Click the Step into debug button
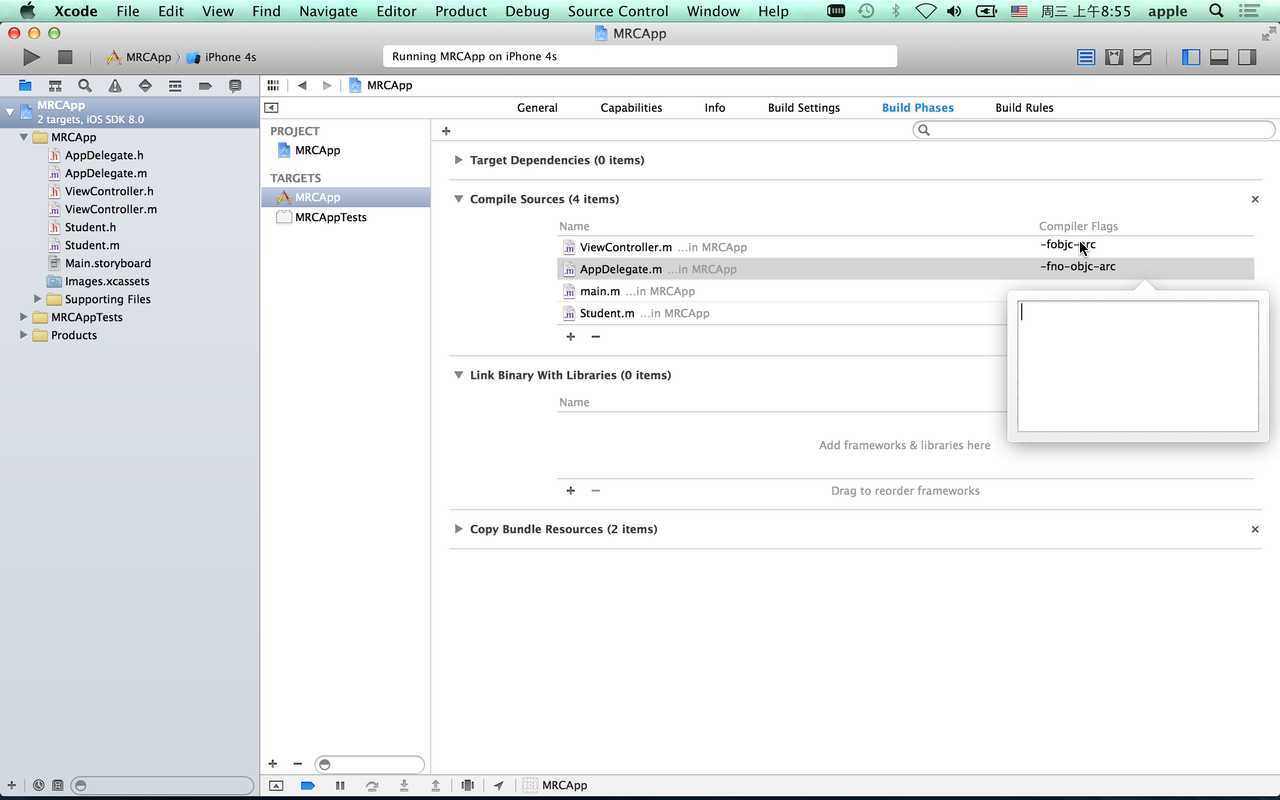The image size is (1280, 800). click(x=404, y=786)
